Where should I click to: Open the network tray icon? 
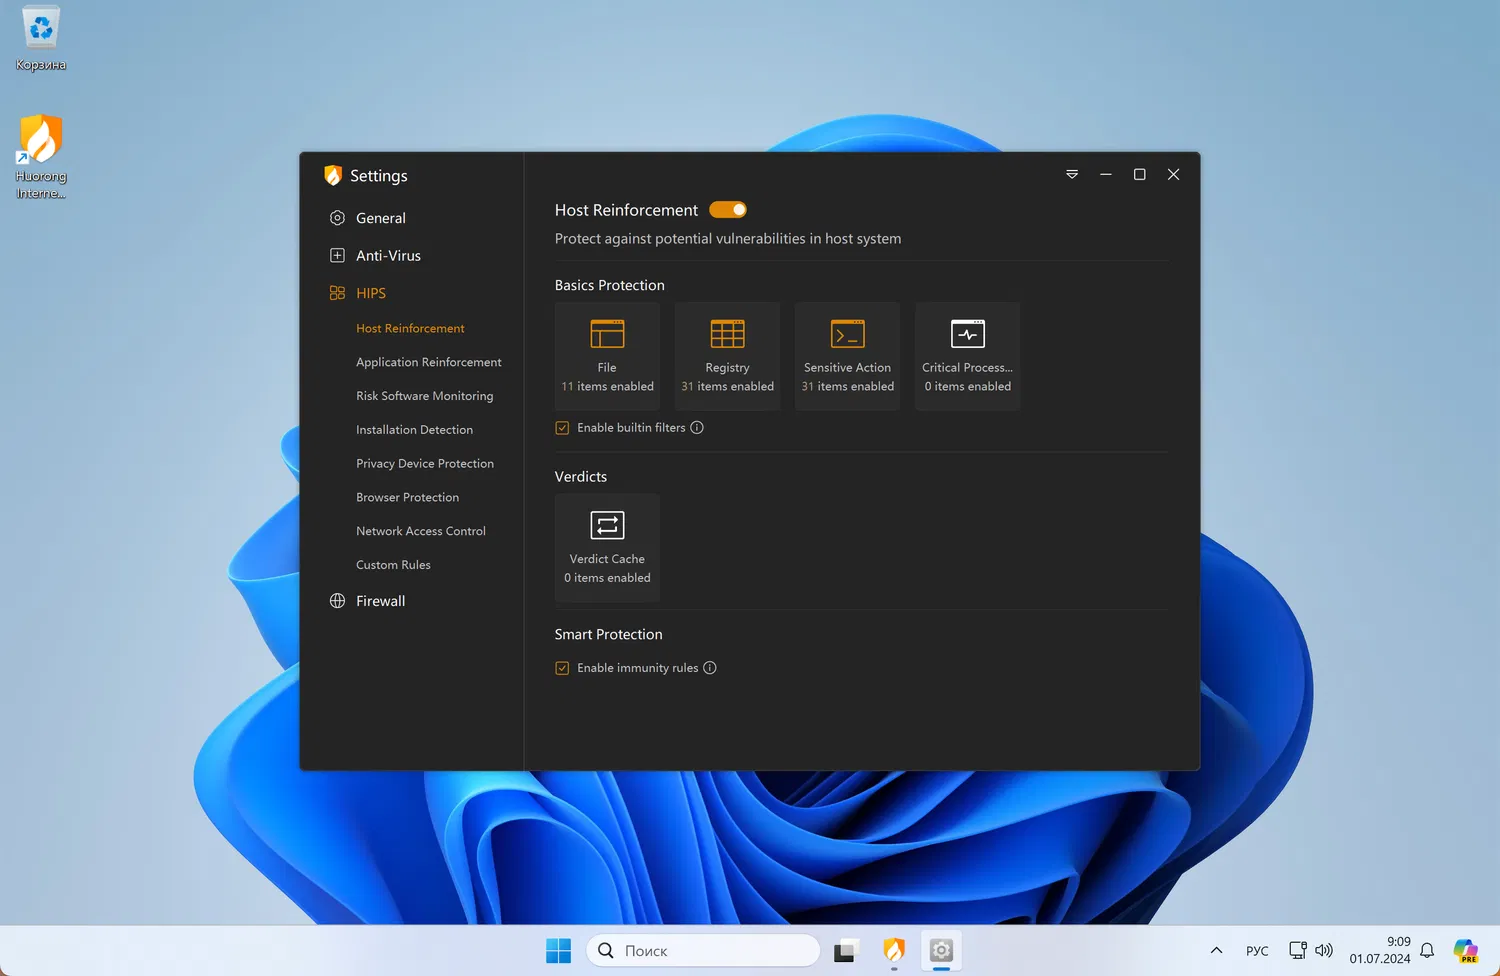coord(1298,950)
